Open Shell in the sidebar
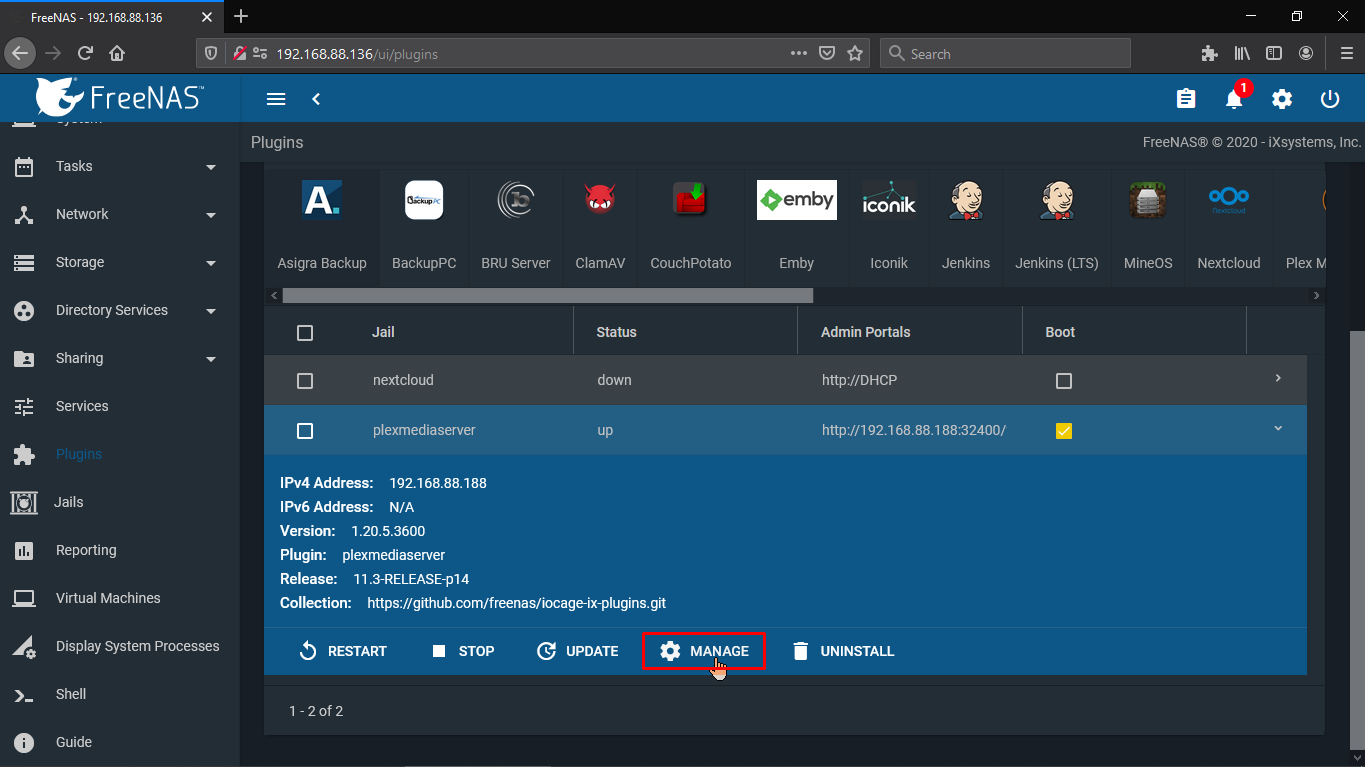The height and width of the screenshot is (767, 1365). tap(120, 694)
